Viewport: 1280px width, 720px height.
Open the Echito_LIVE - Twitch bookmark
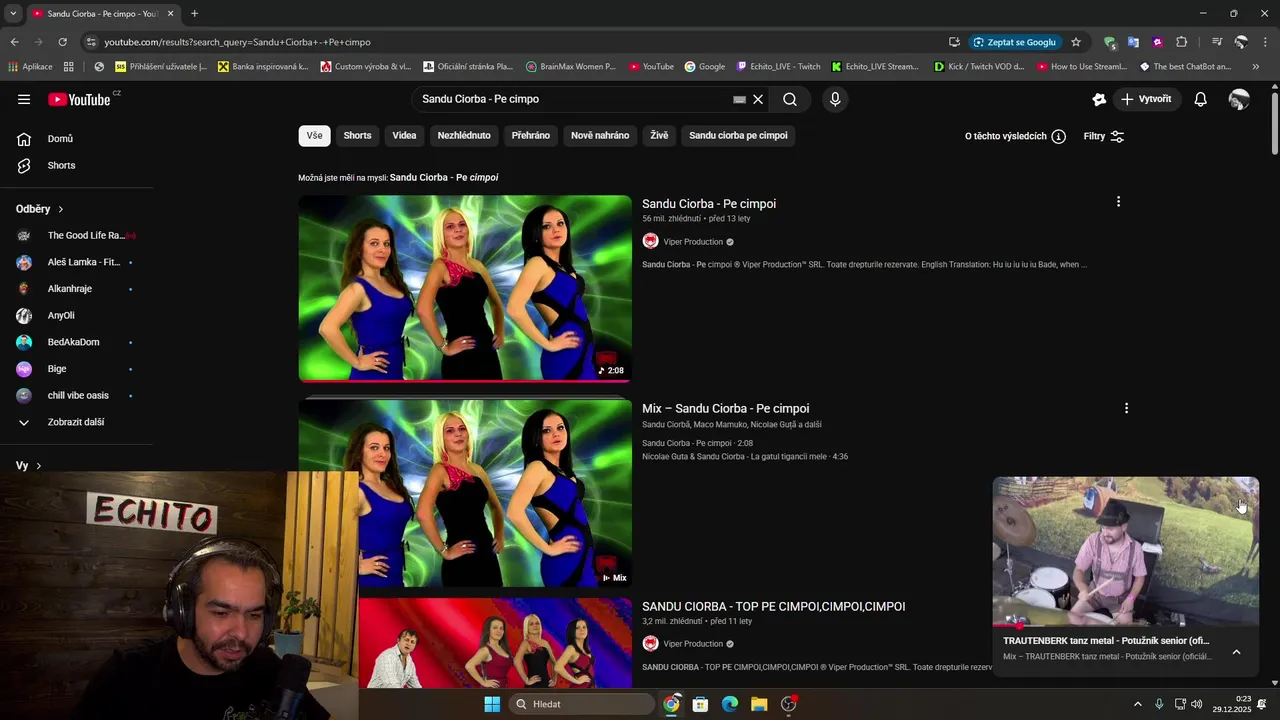coord(778,67)
